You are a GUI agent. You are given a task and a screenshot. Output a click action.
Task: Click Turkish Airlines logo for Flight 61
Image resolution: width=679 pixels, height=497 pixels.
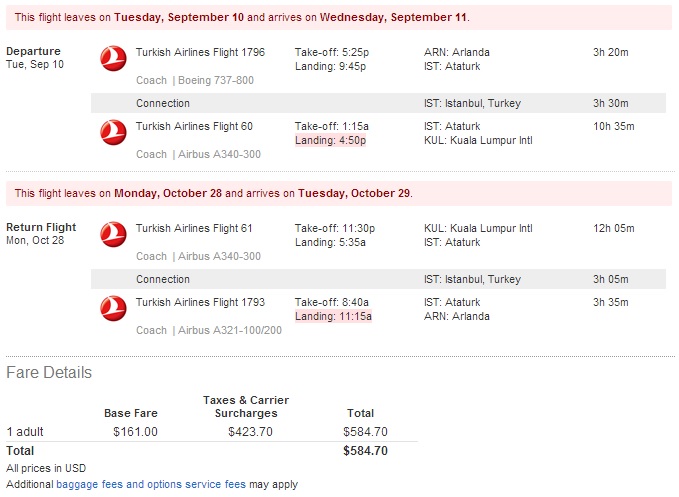(113, 234)
